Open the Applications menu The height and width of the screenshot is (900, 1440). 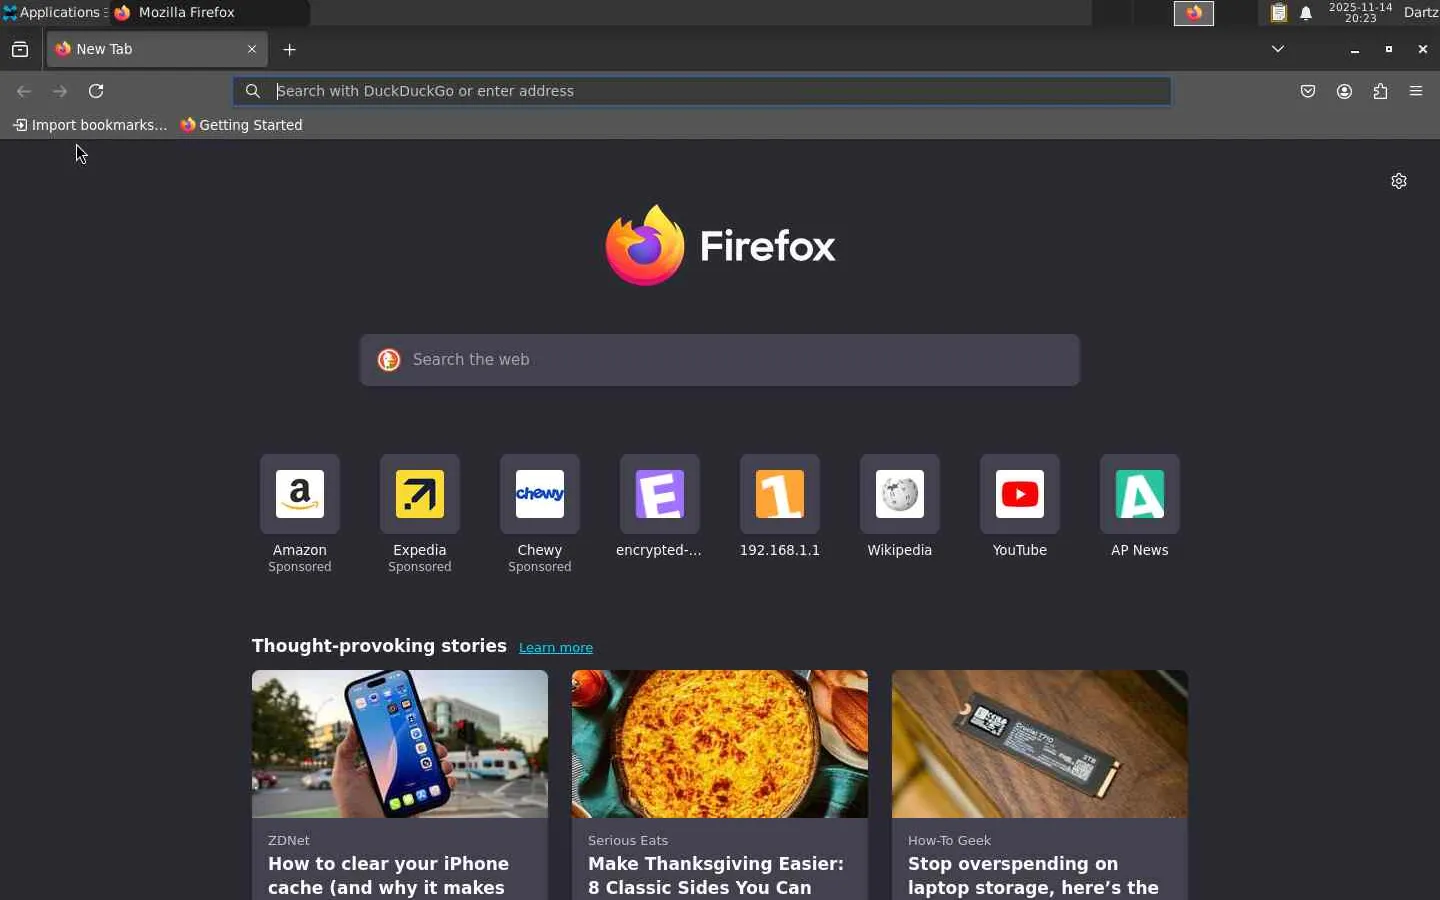coord(52,13)
